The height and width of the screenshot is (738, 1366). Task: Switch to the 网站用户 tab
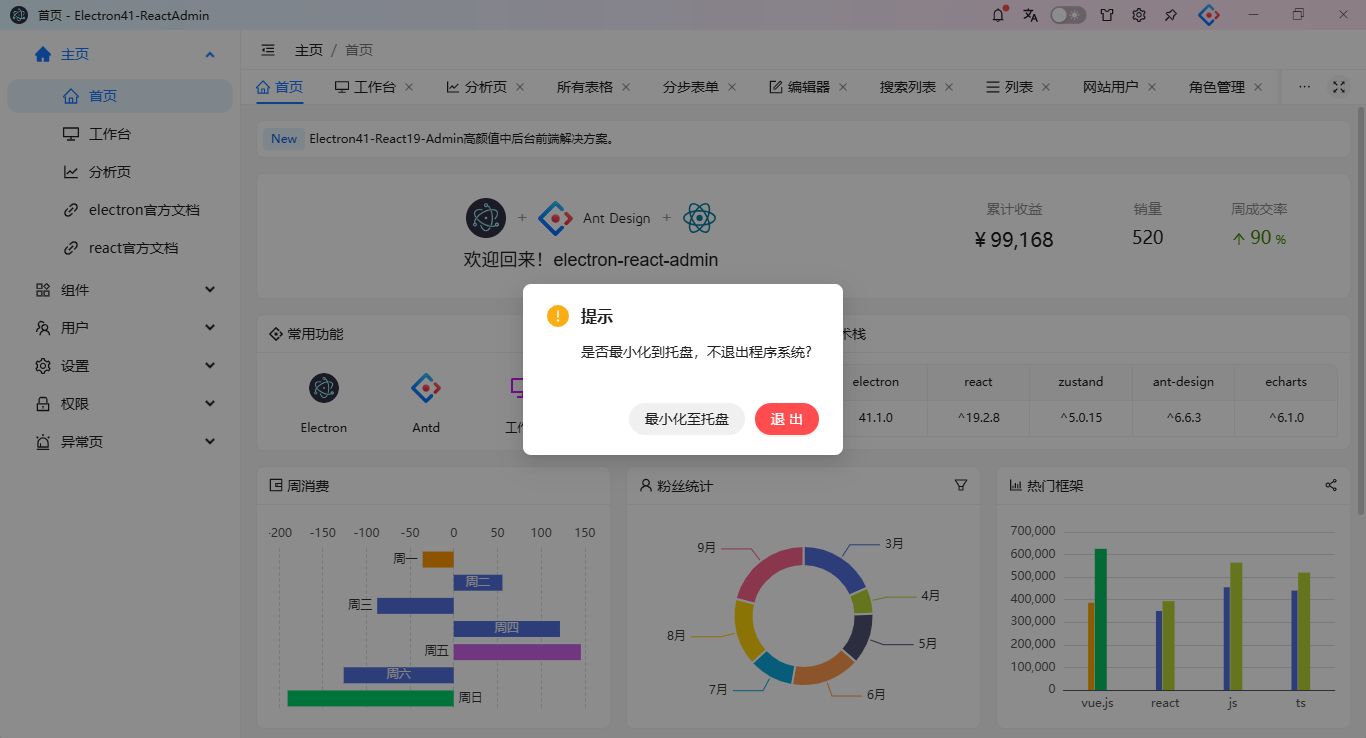point(1111,87)
